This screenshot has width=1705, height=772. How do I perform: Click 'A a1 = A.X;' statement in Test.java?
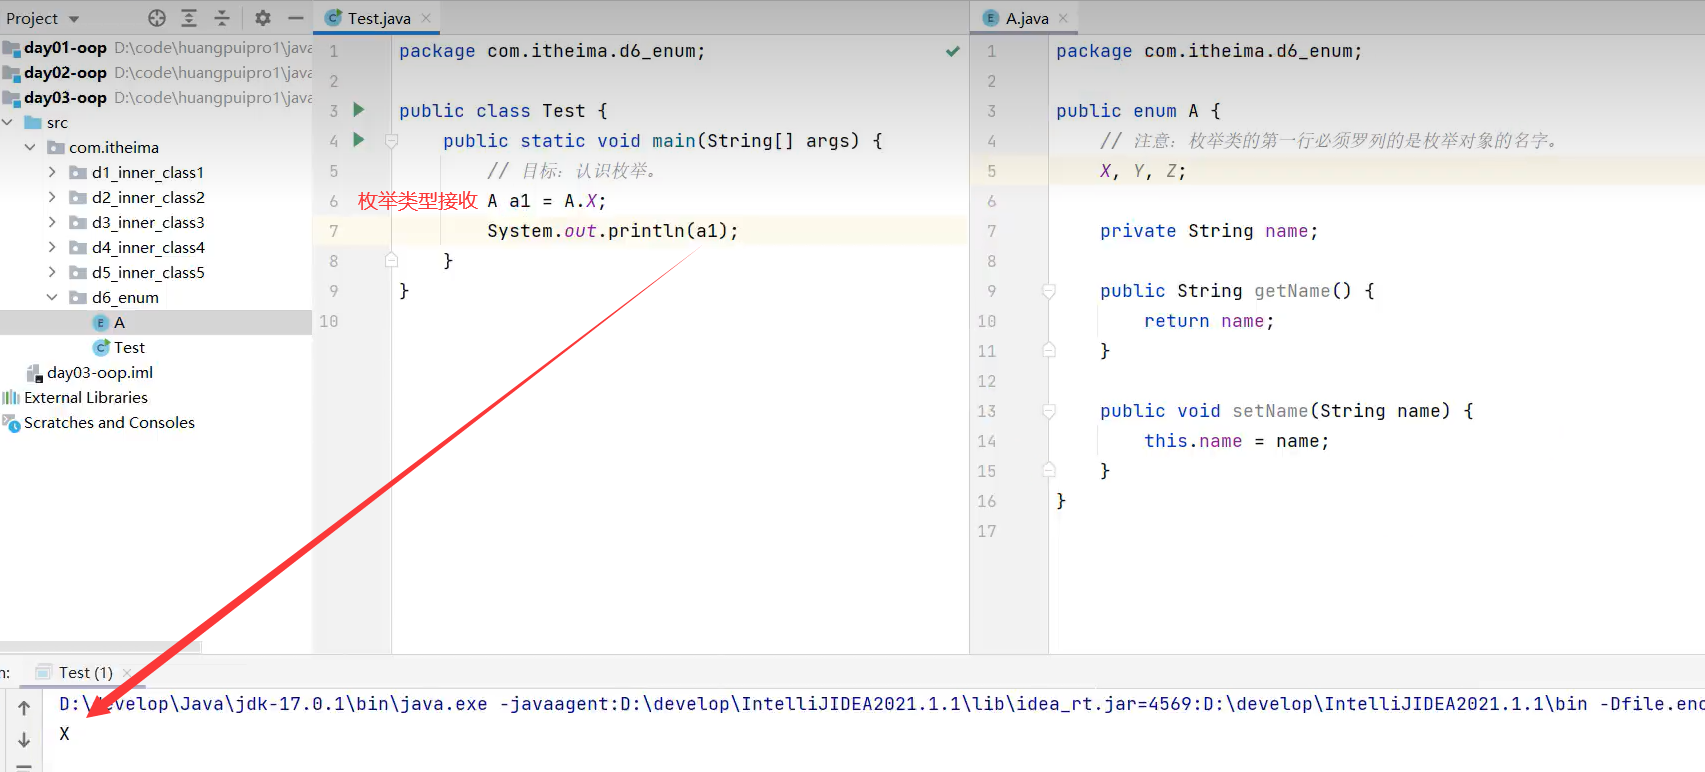[547, 201]
